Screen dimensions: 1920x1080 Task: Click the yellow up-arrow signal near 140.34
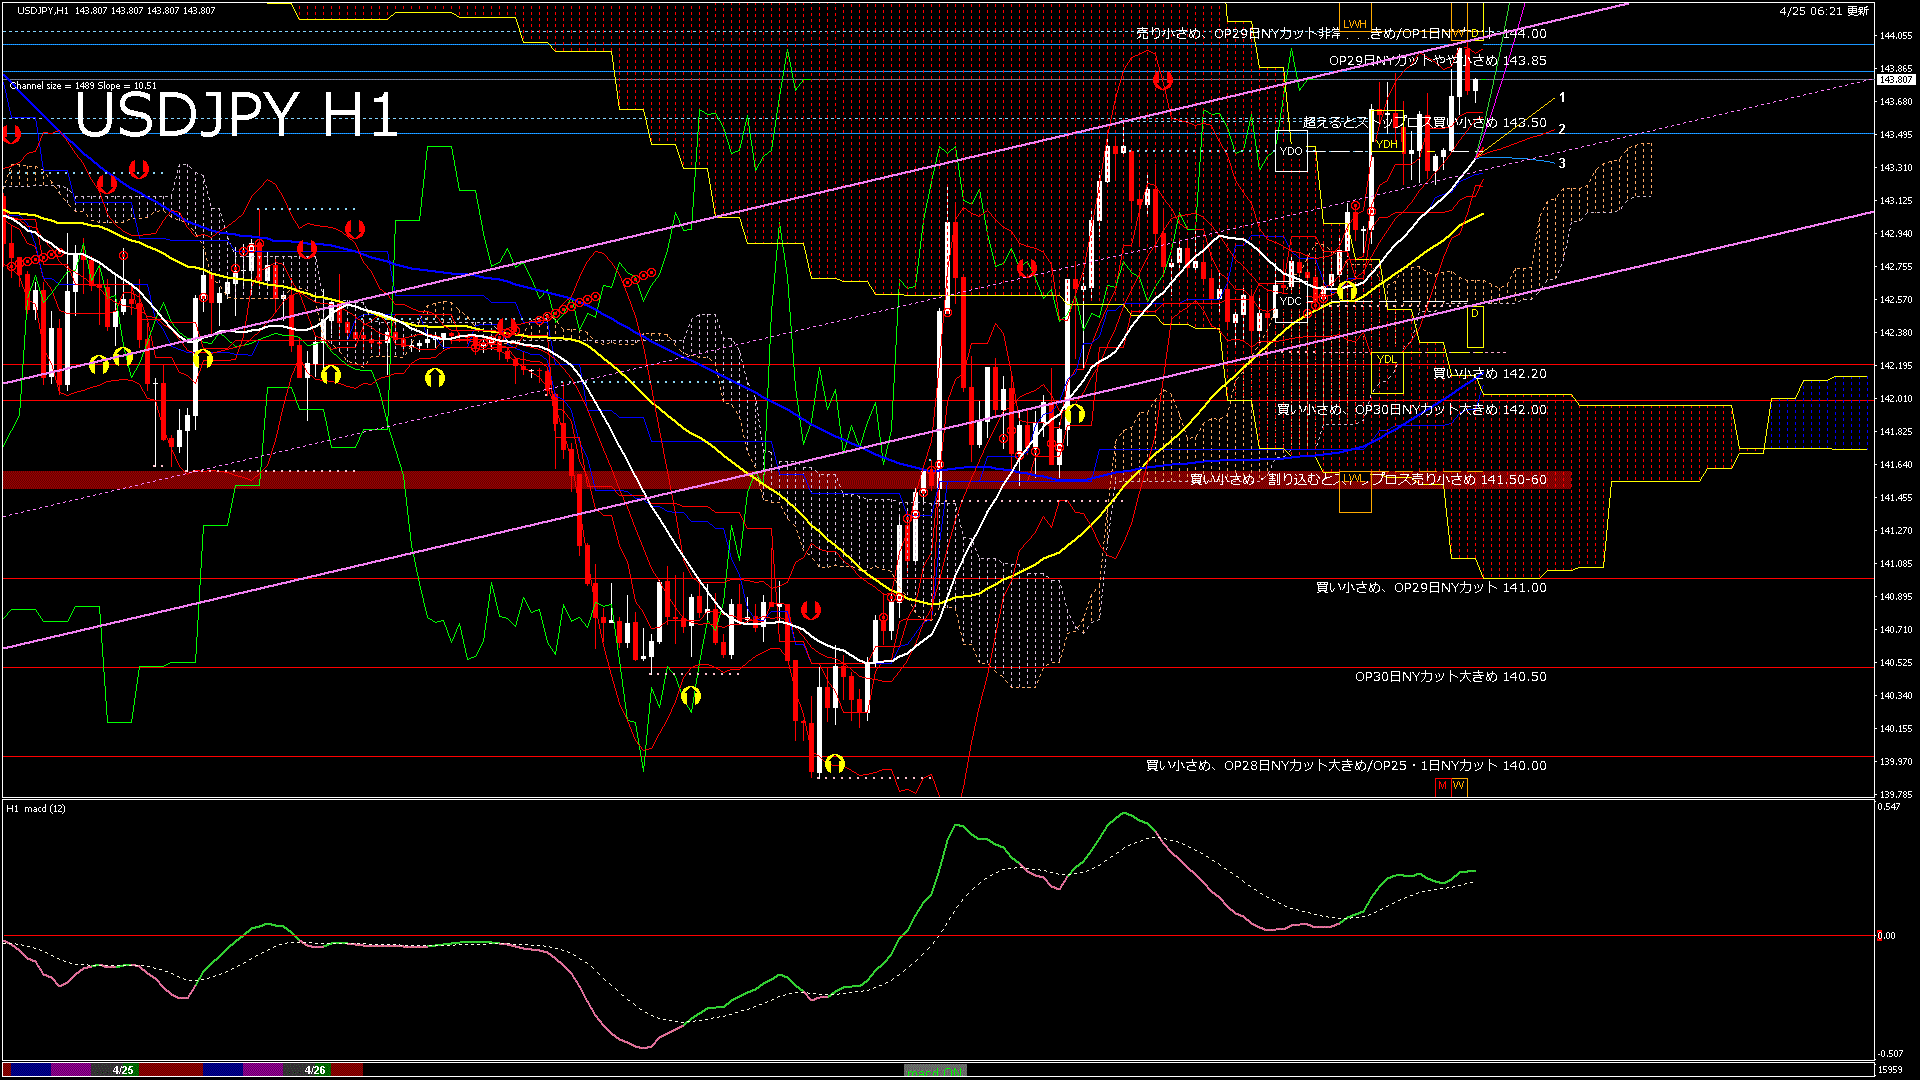pyautogui.click(x=690, y=695)
